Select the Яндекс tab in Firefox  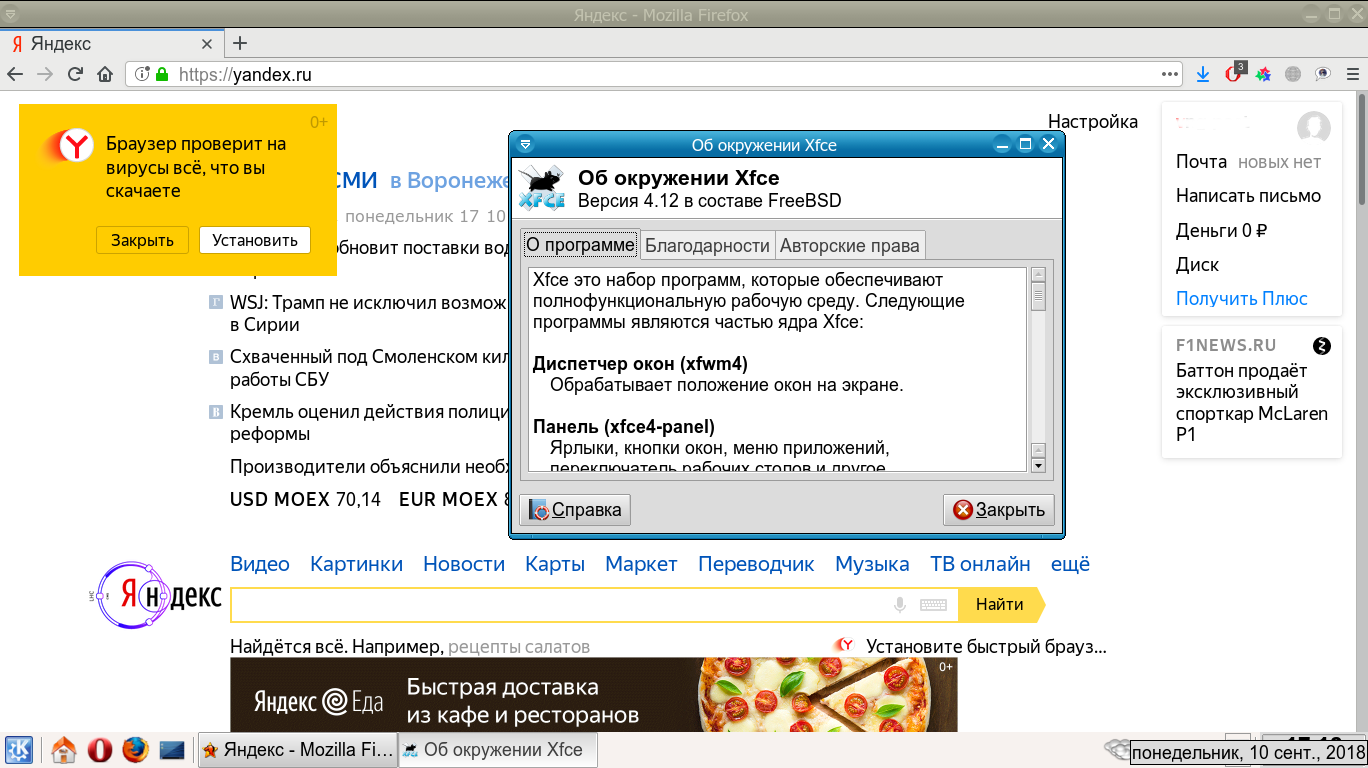(x=112, y=44)
